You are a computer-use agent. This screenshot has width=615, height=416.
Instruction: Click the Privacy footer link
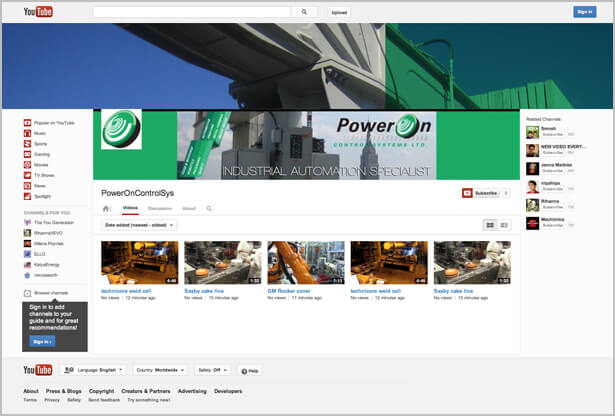pos(52,400)
